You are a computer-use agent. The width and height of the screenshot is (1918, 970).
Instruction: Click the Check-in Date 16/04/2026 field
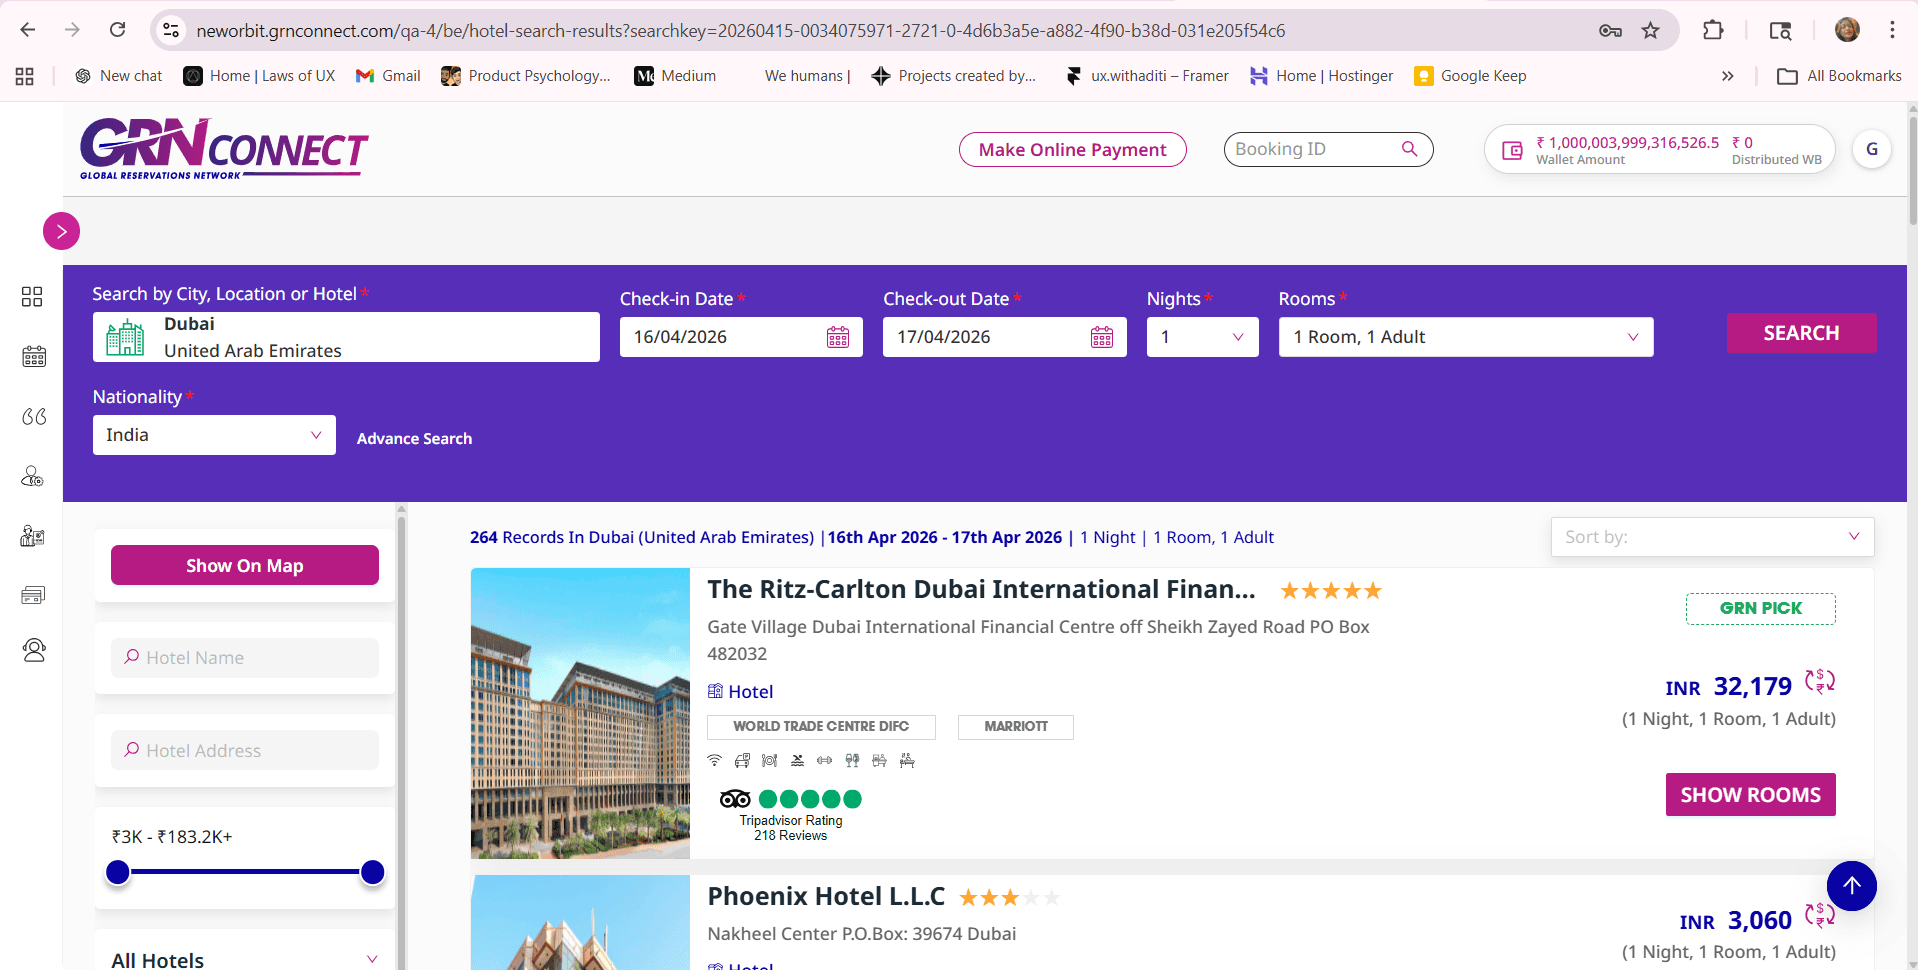pyautogui.click(x=741, y=337)
